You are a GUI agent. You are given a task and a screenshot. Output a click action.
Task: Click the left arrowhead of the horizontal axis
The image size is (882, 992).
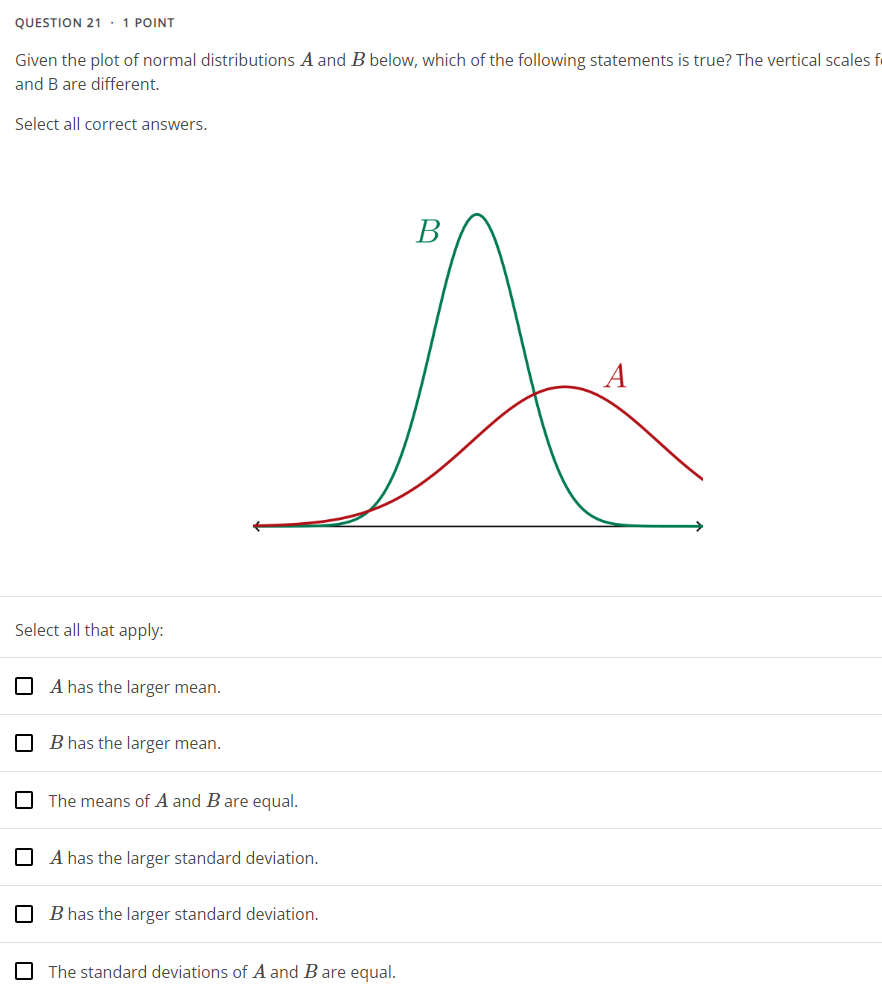[256, 526]
